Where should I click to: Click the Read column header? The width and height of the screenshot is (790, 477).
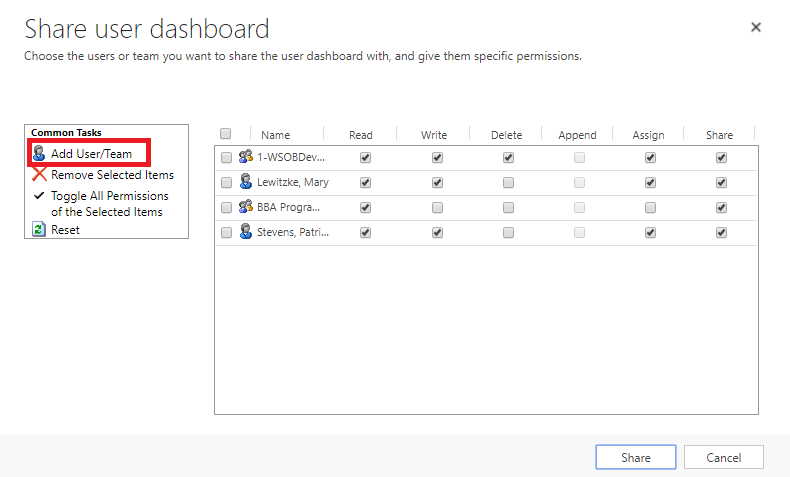click(x=361, y=135)
